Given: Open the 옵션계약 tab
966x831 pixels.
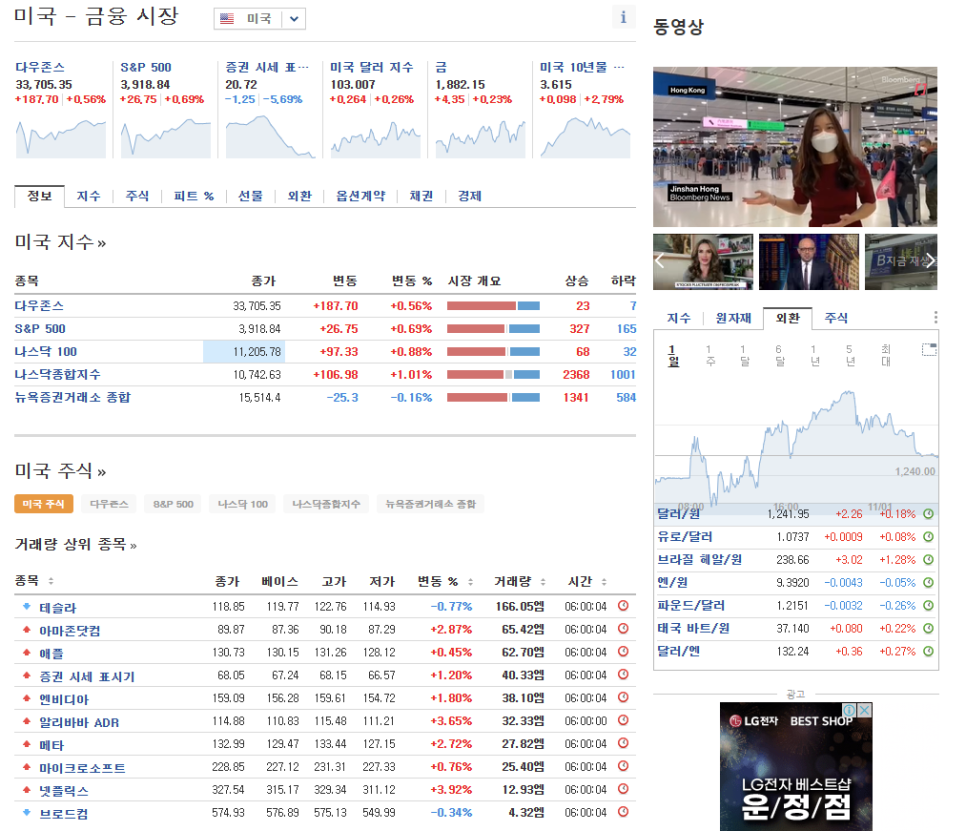Looking at the screenshot, I should 360,196.
